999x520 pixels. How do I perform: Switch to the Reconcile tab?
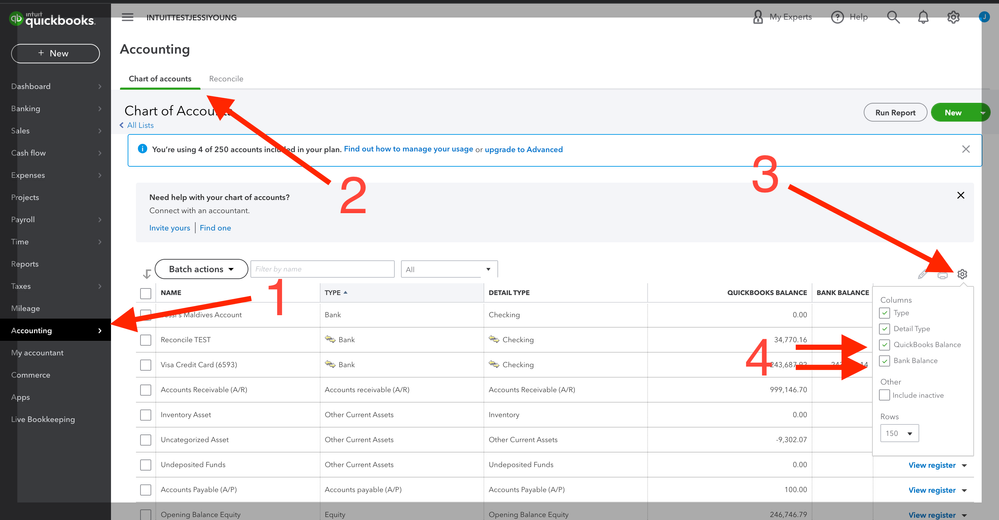(226, 78)
